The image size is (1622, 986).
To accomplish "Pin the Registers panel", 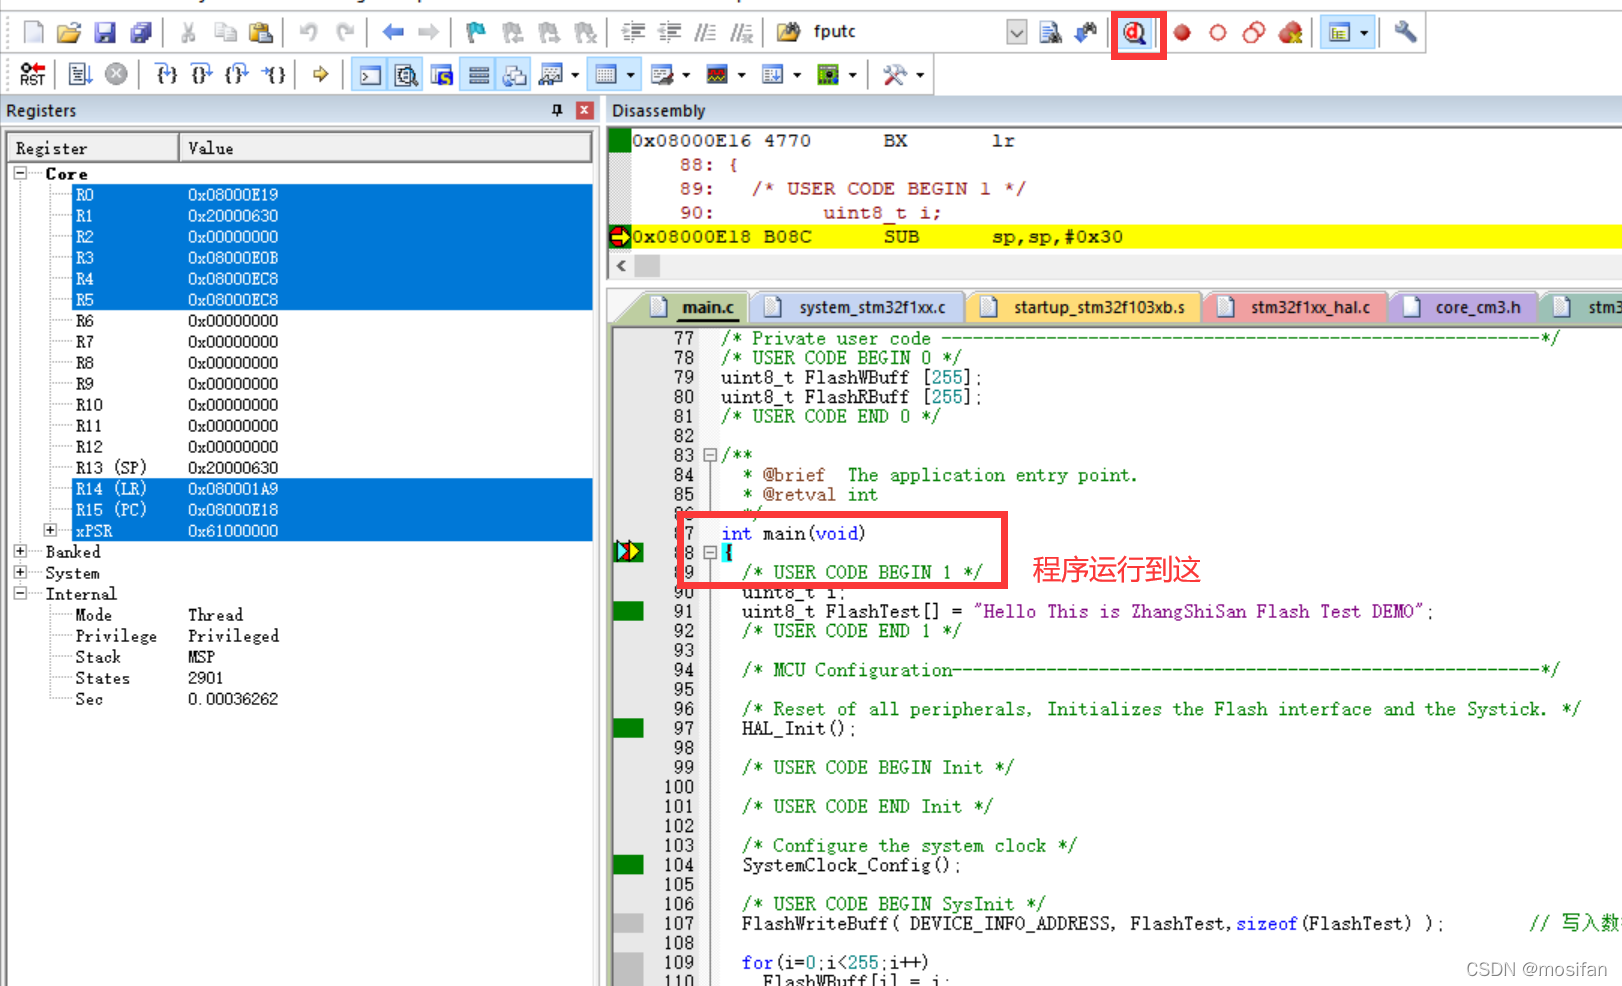I will [x=557, y=110].
